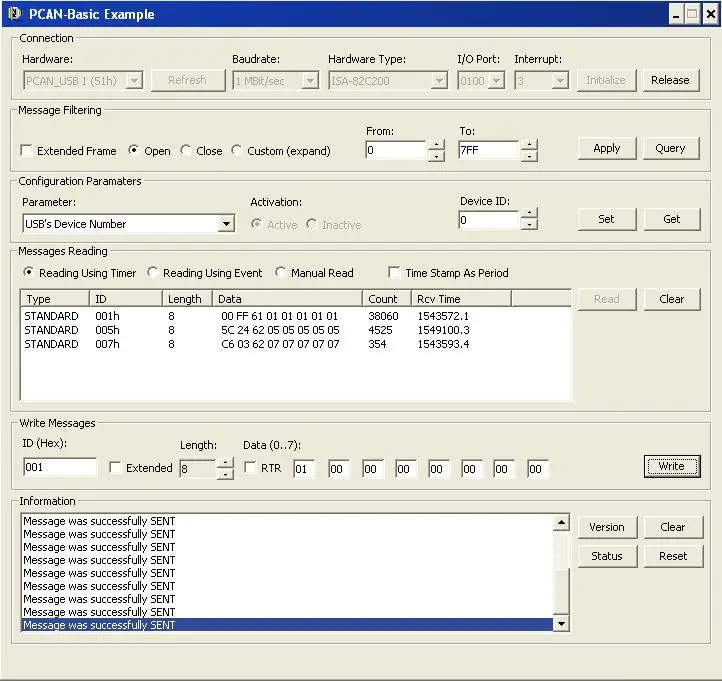Click the Get parameter button
Image resolution: width=722 pixels, height=681 pixels.
click(x=672, y=219)
